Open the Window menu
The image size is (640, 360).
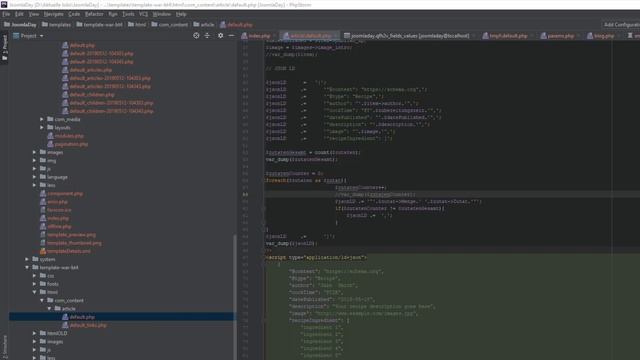tap(162, 14)
